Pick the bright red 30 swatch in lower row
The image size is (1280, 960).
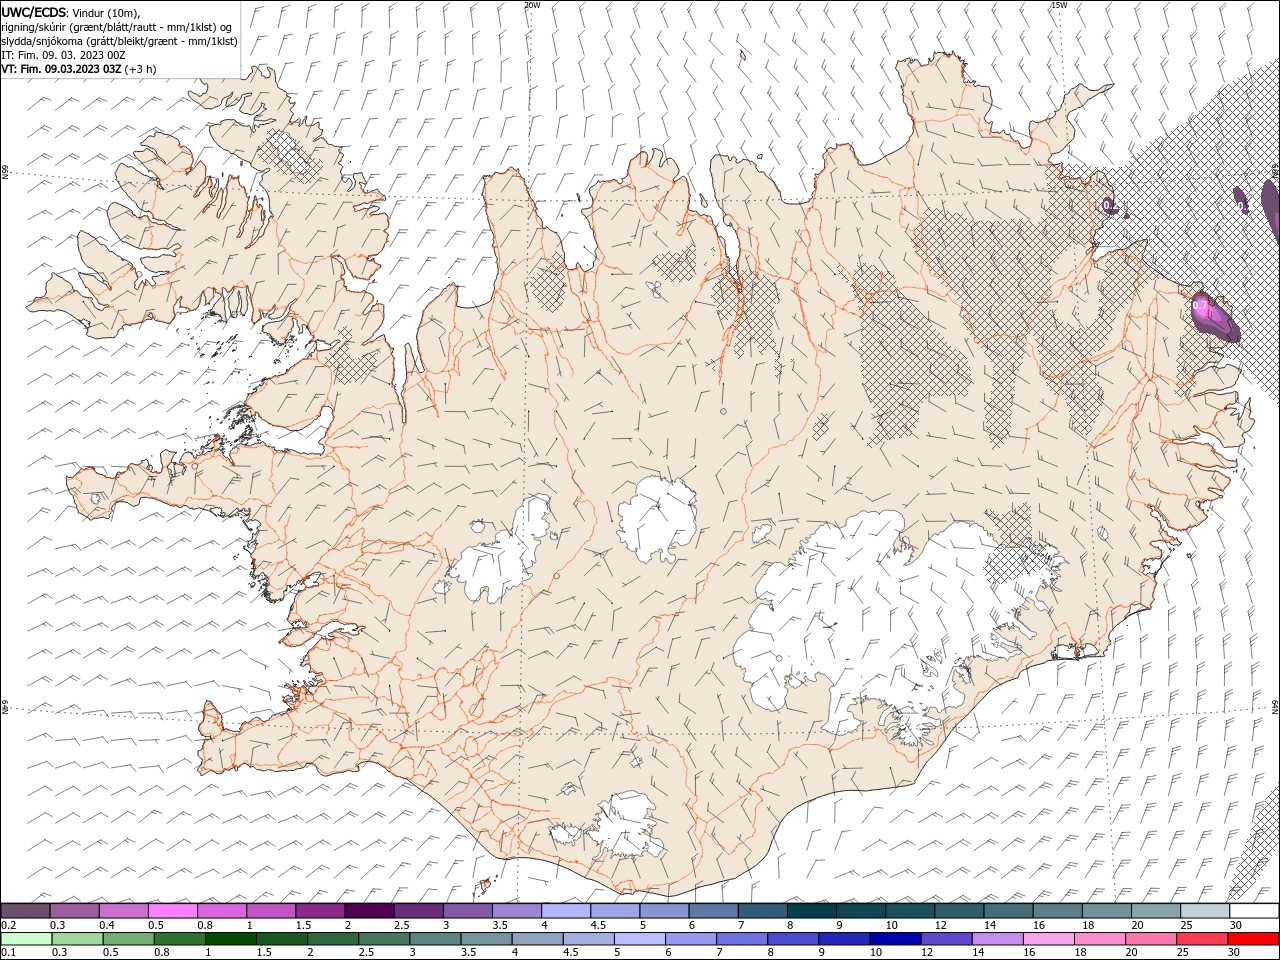pyautogui.click(x=1253, y=939)
